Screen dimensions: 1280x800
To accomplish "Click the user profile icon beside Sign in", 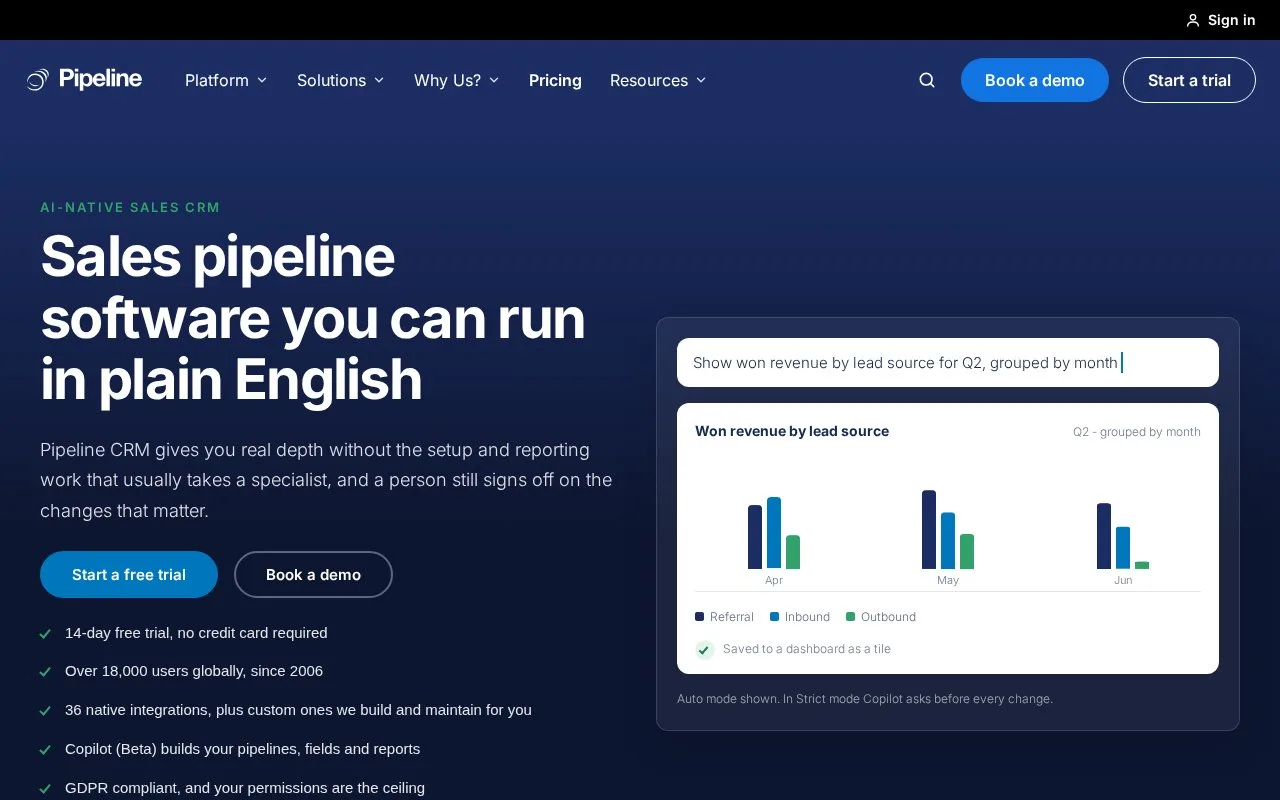I will [1193, 20].
